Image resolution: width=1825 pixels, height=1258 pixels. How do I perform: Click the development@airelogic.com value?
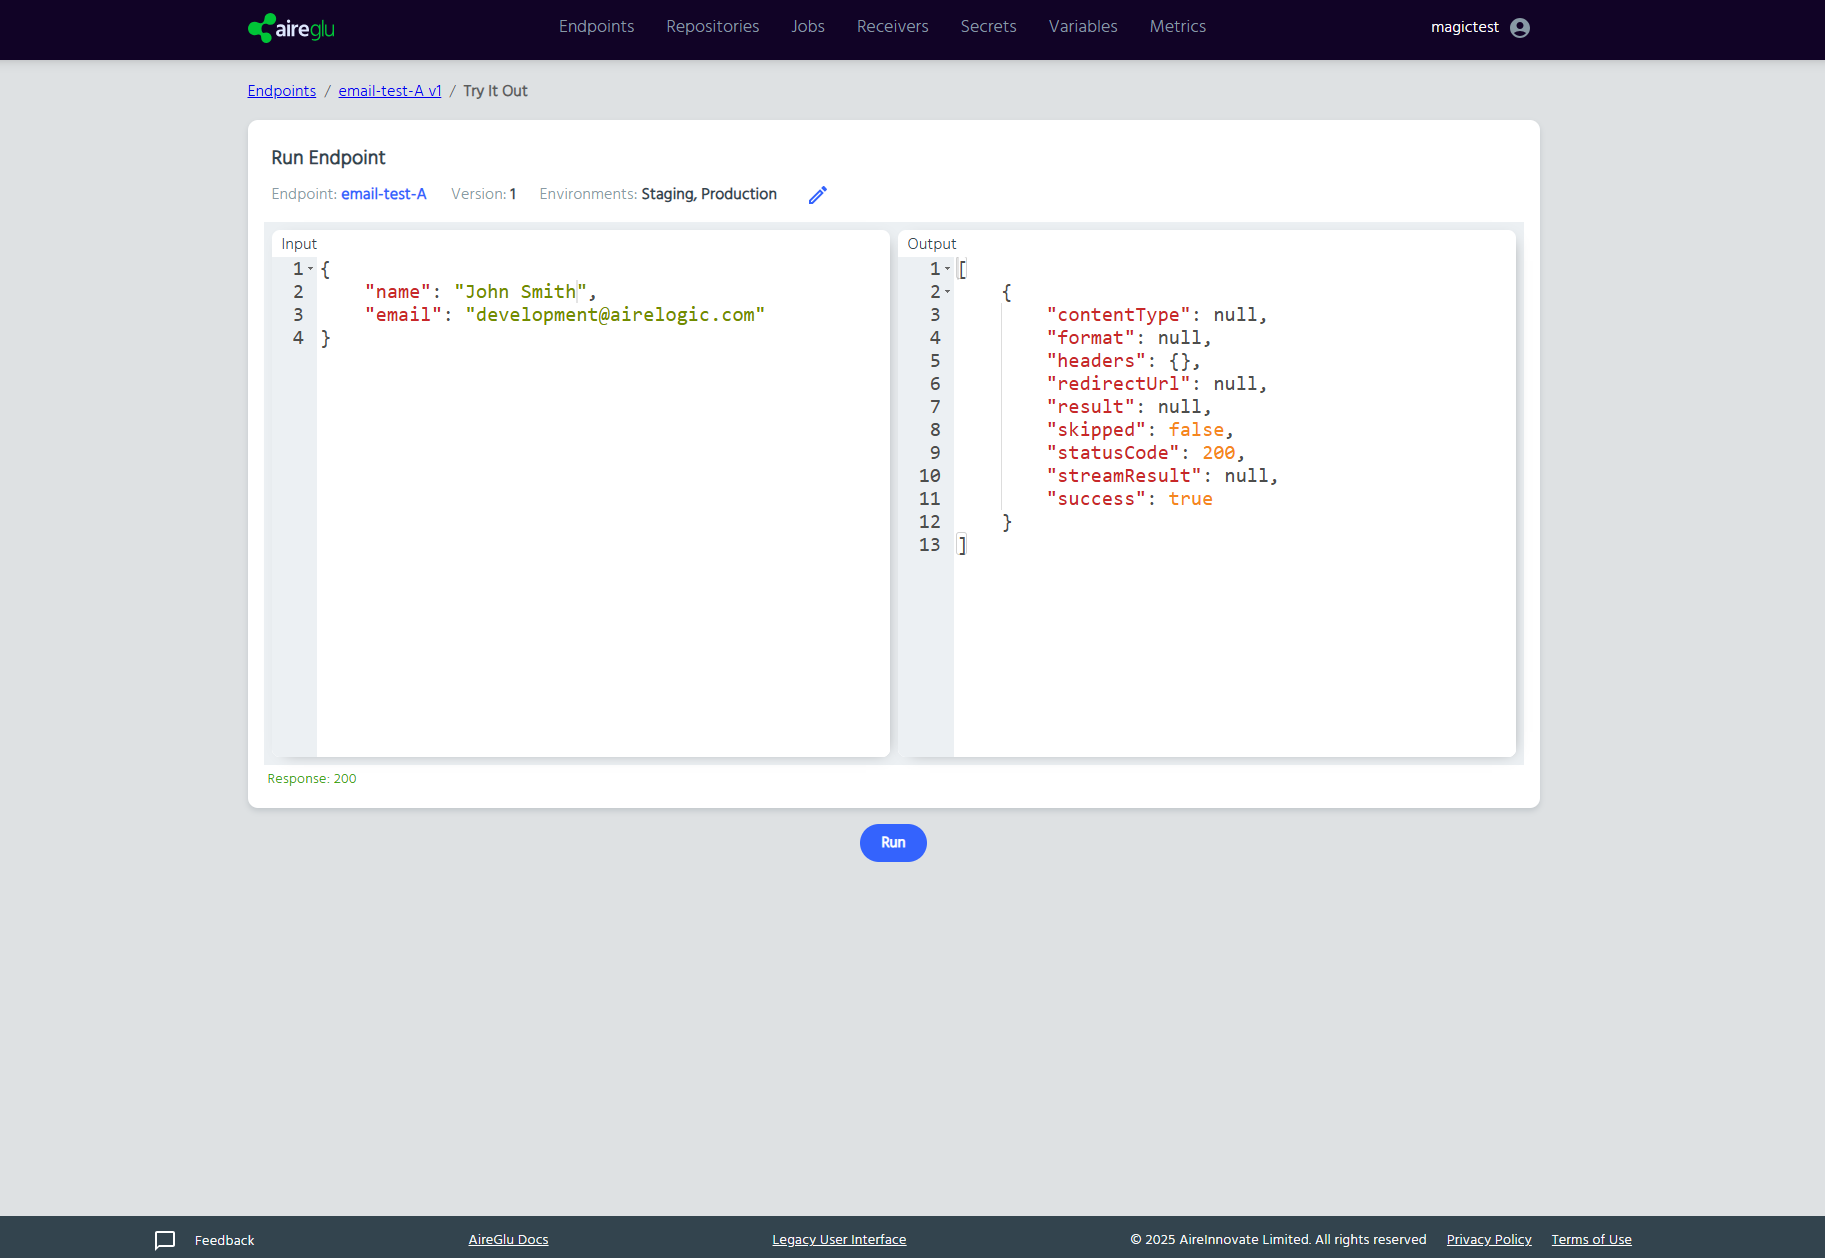[615, 315]
